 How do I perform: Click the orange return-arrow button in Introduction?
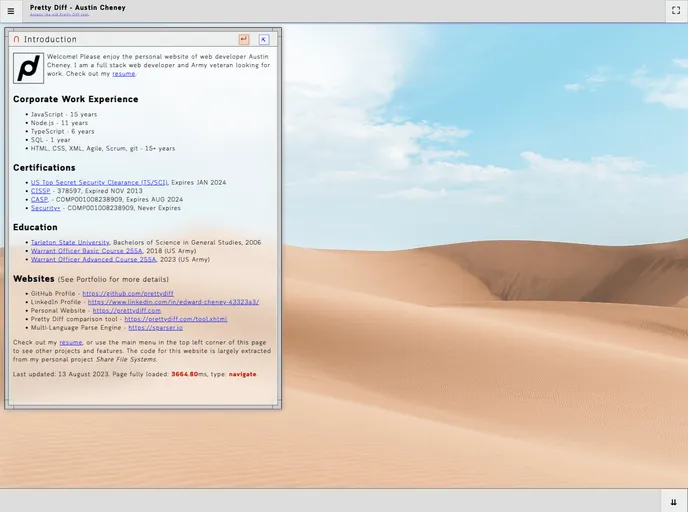244,39
